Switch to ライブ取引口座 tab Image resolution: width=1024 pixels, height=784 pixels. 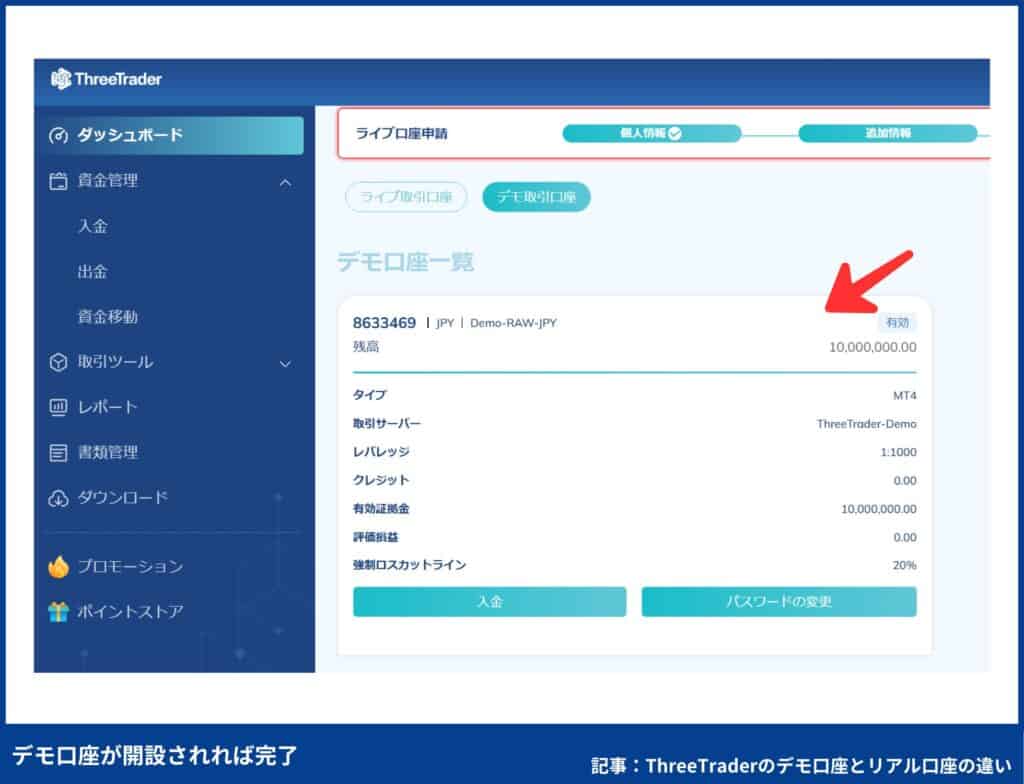[x=406, y=197]
